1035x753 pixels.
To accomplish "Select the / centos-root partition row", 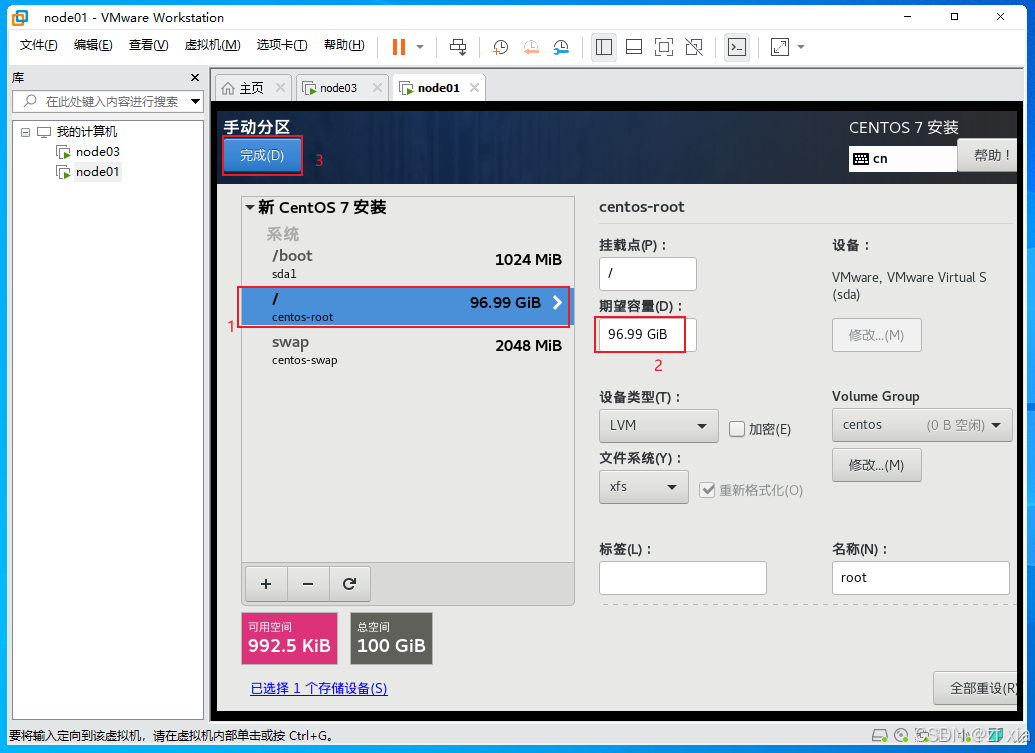I will [406, 307].
